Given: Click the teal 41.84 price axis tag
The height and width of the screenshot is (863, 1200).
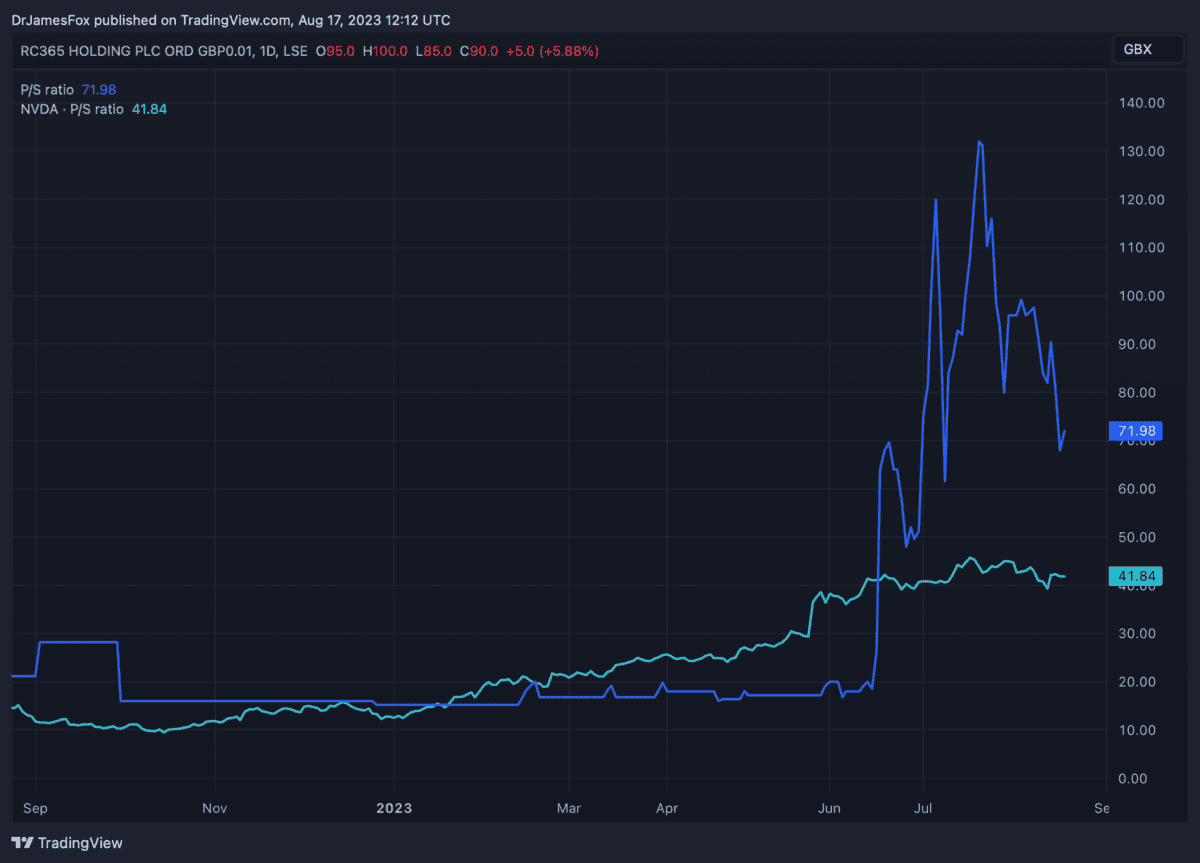Looking at the screenshot, I should (x=1136, y=576).
